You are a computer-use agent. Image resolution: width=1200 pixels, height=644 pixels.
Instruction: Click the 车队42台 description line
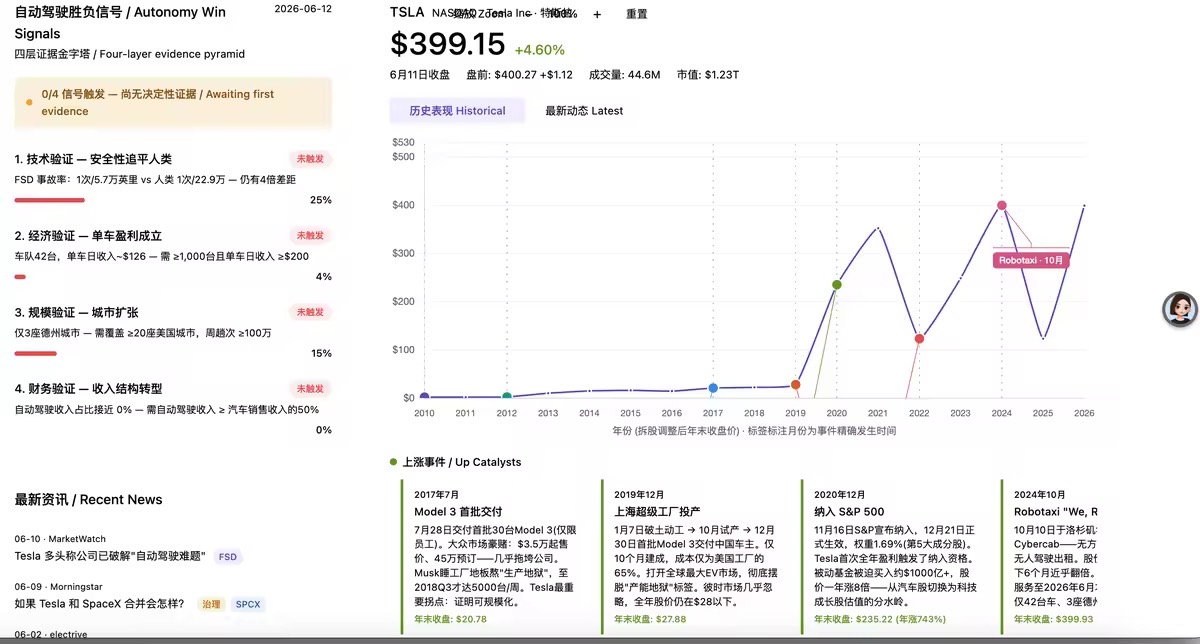tap(162, 256)
